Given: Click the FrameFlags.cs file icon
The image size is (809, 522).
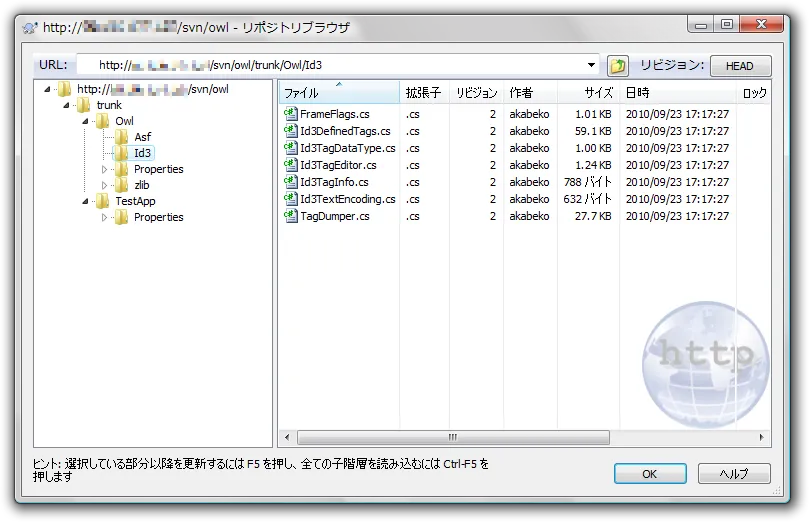Looking at the screenshot, I should tap(291, 114).
